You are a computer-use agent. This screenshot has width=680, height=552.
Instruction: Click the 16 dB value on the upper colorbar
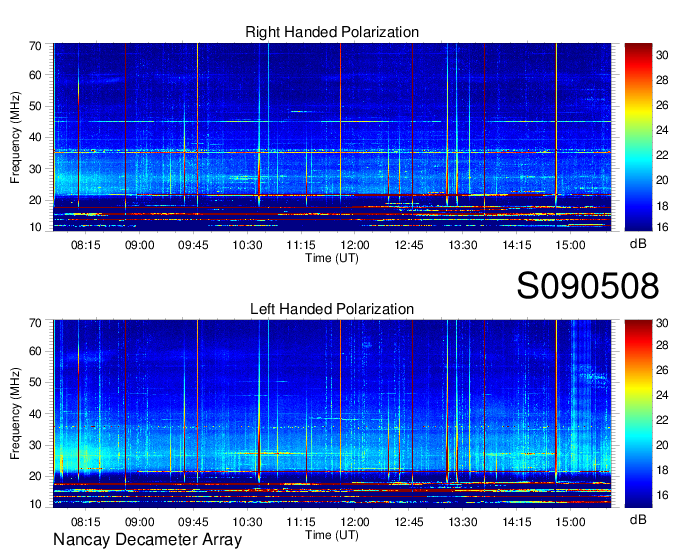tap(662, 227)
